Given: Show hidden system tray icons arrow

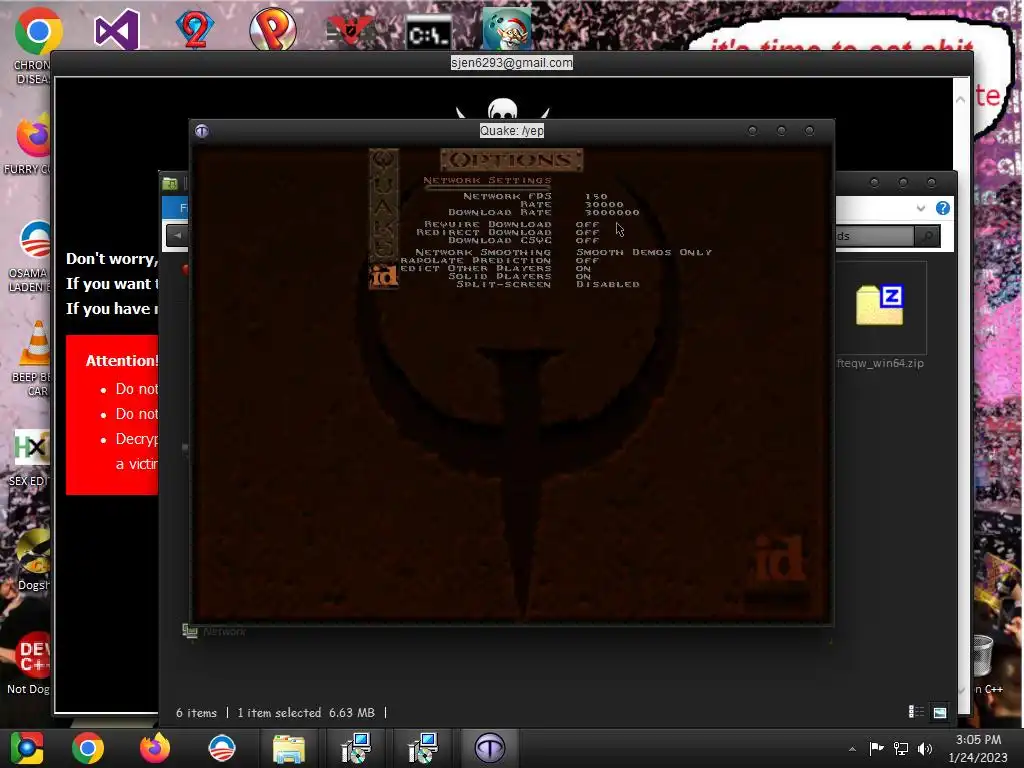Looking at the screenshot, I should (x=852, y=749).
